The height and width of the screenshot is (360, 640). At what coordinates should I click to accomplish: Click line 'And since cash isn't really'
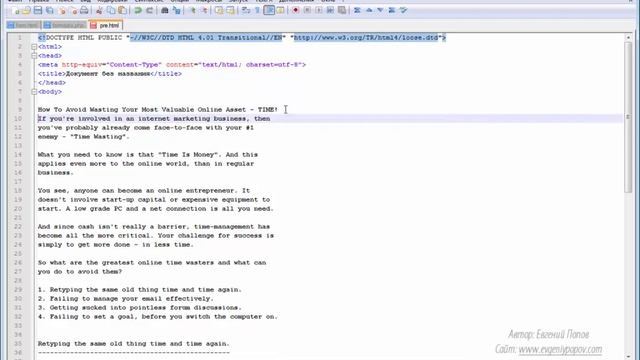point(154,227)
